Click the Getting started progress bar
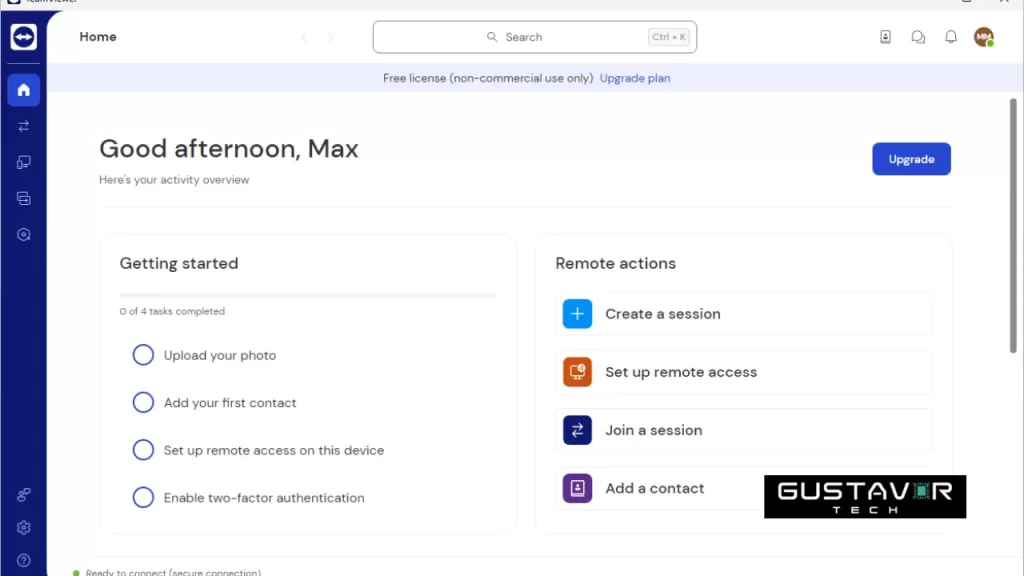The height and width of the screenshot is (576, 1024). click(308, 295)
